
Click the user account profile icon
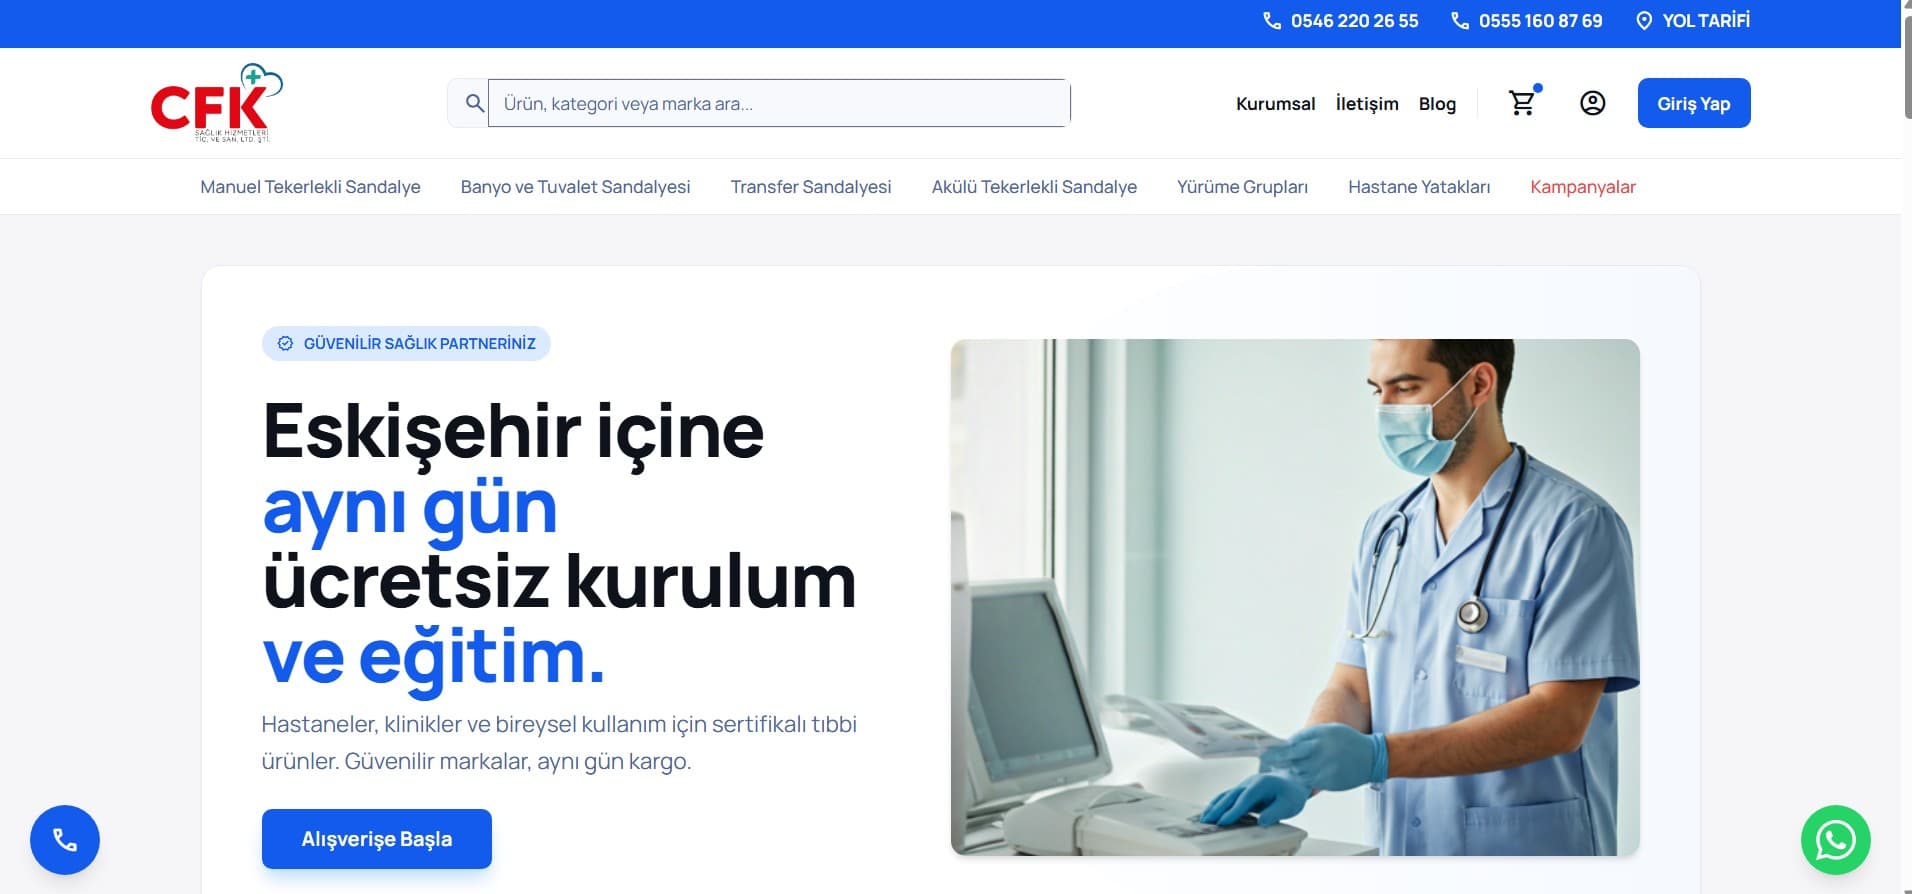click(1592, 103)
